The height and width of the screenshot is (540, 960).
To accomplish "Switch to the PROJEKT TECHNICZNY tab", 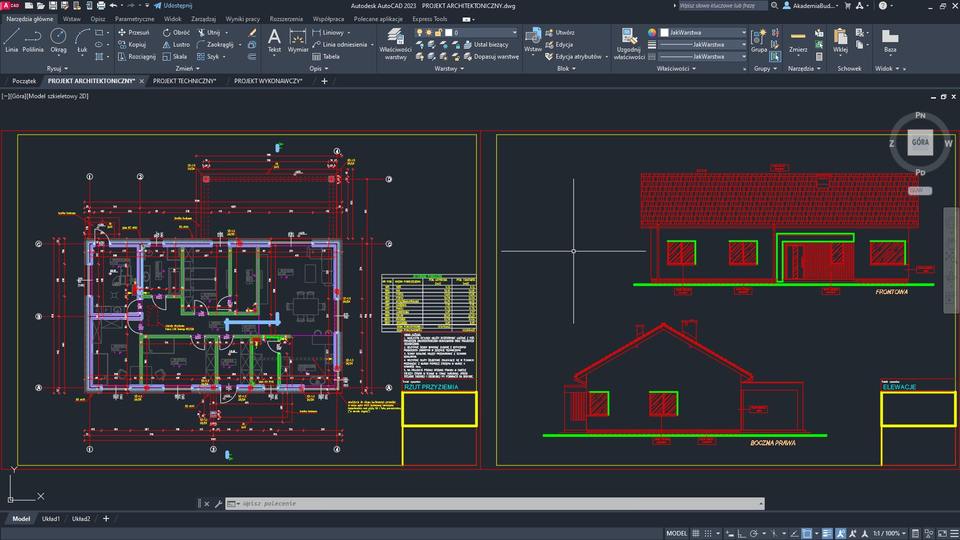I will [184, 81].
